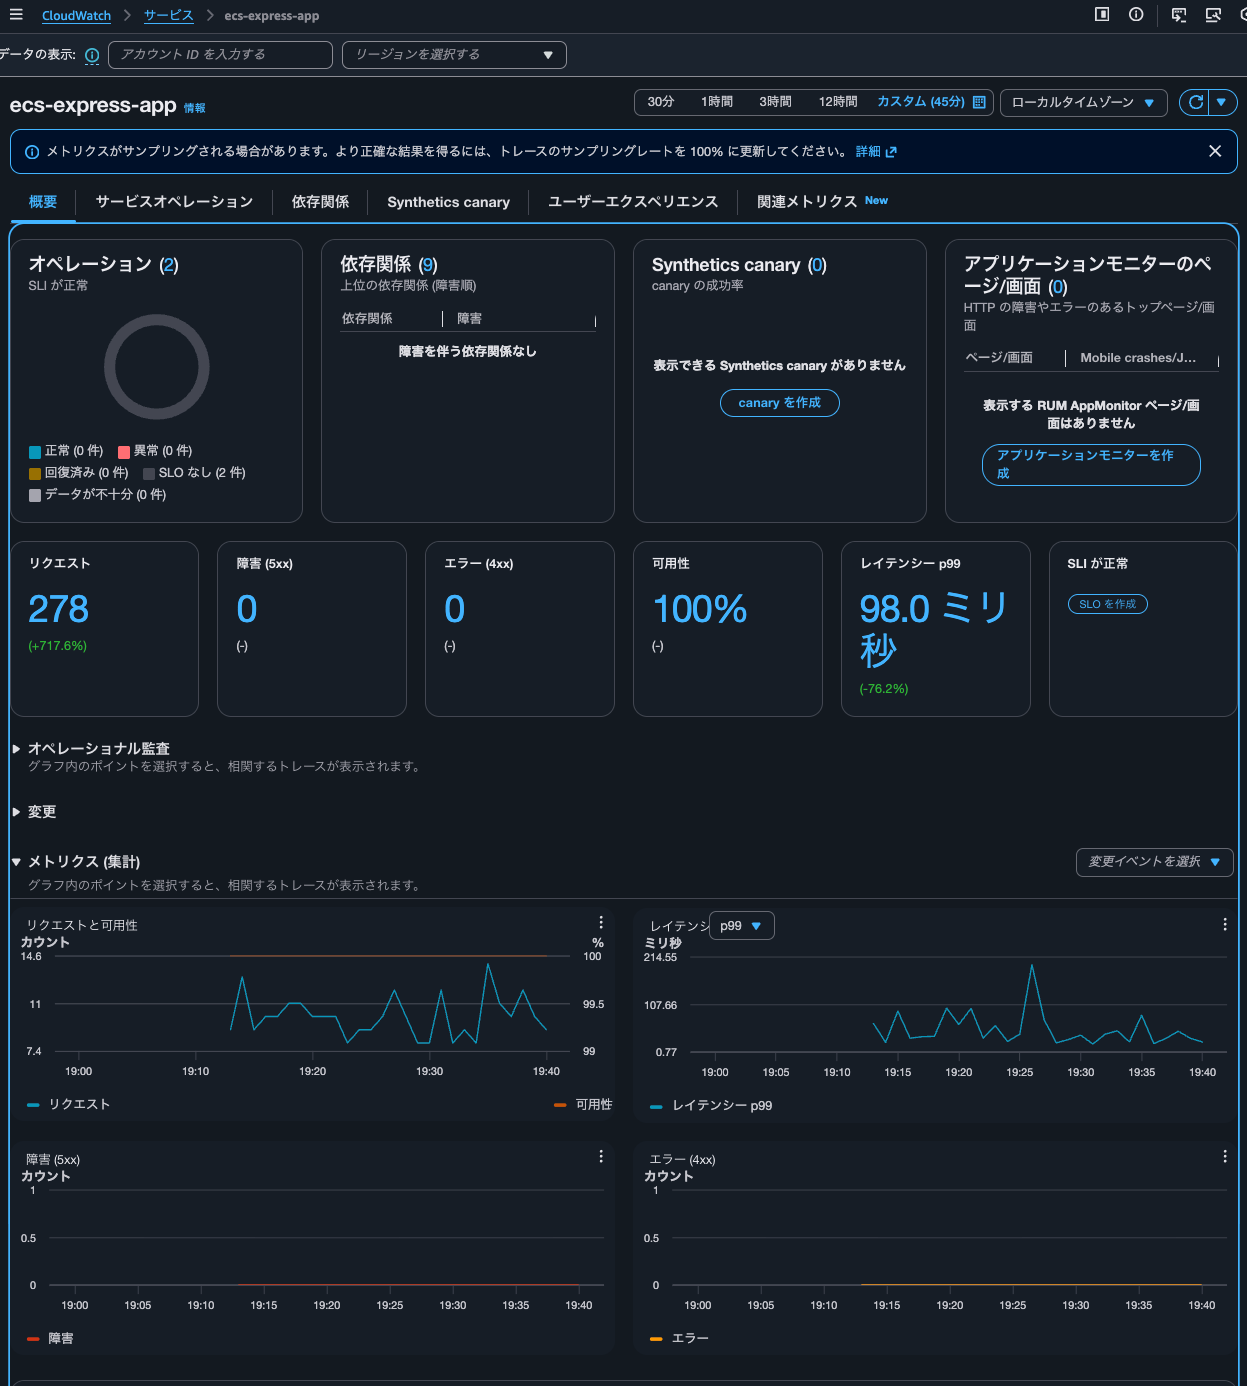This screenshot has width=1247, height=1386.
Task: Toggle the side panel layout icon
Action: (x=1102, y=15)
